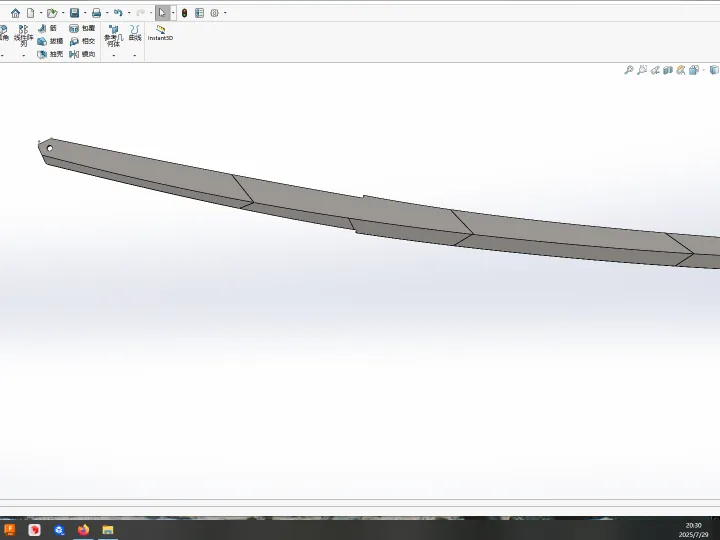Select the Rib tool (筋)

tap(48, 28)
